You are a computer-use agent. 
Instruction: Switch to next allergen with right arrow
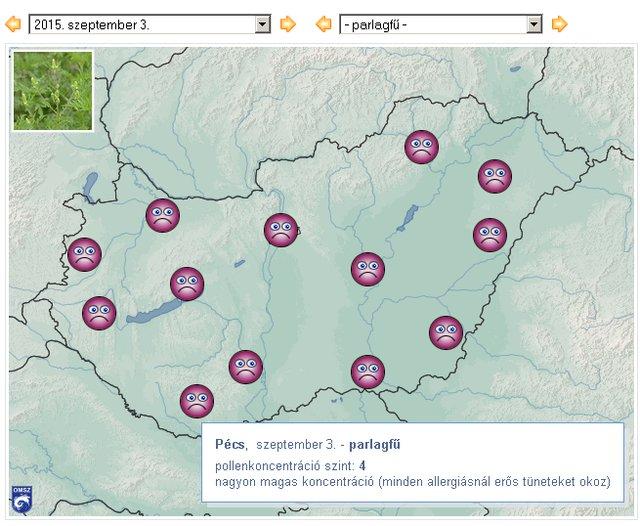(x=559, y=24)
